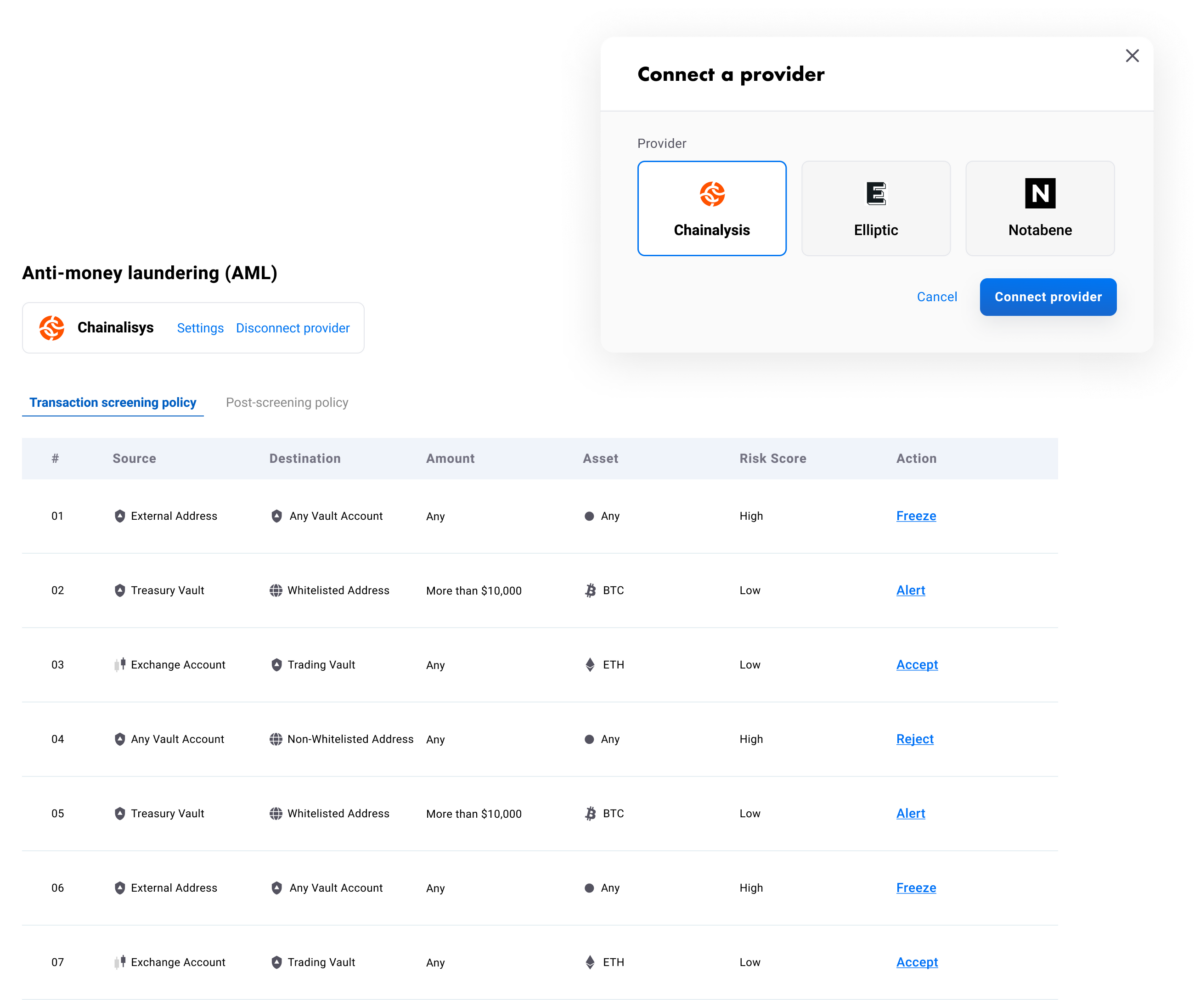This screenshot has height=1000, width=1200.
Task: Click Any Vault Account destination icon in row 06
Action: pos(277,888)
